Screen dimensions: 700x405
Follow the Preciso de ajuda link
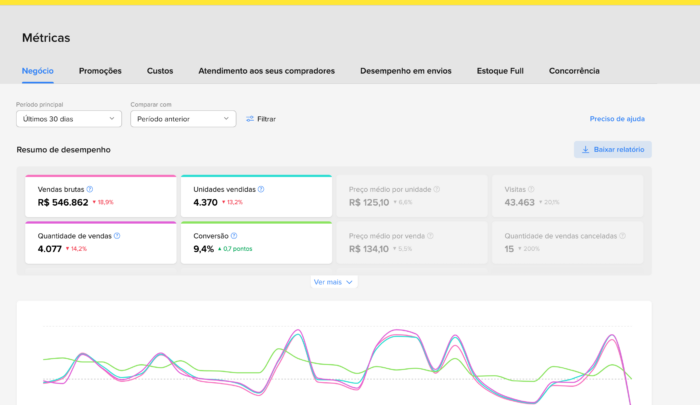(617, 119)
